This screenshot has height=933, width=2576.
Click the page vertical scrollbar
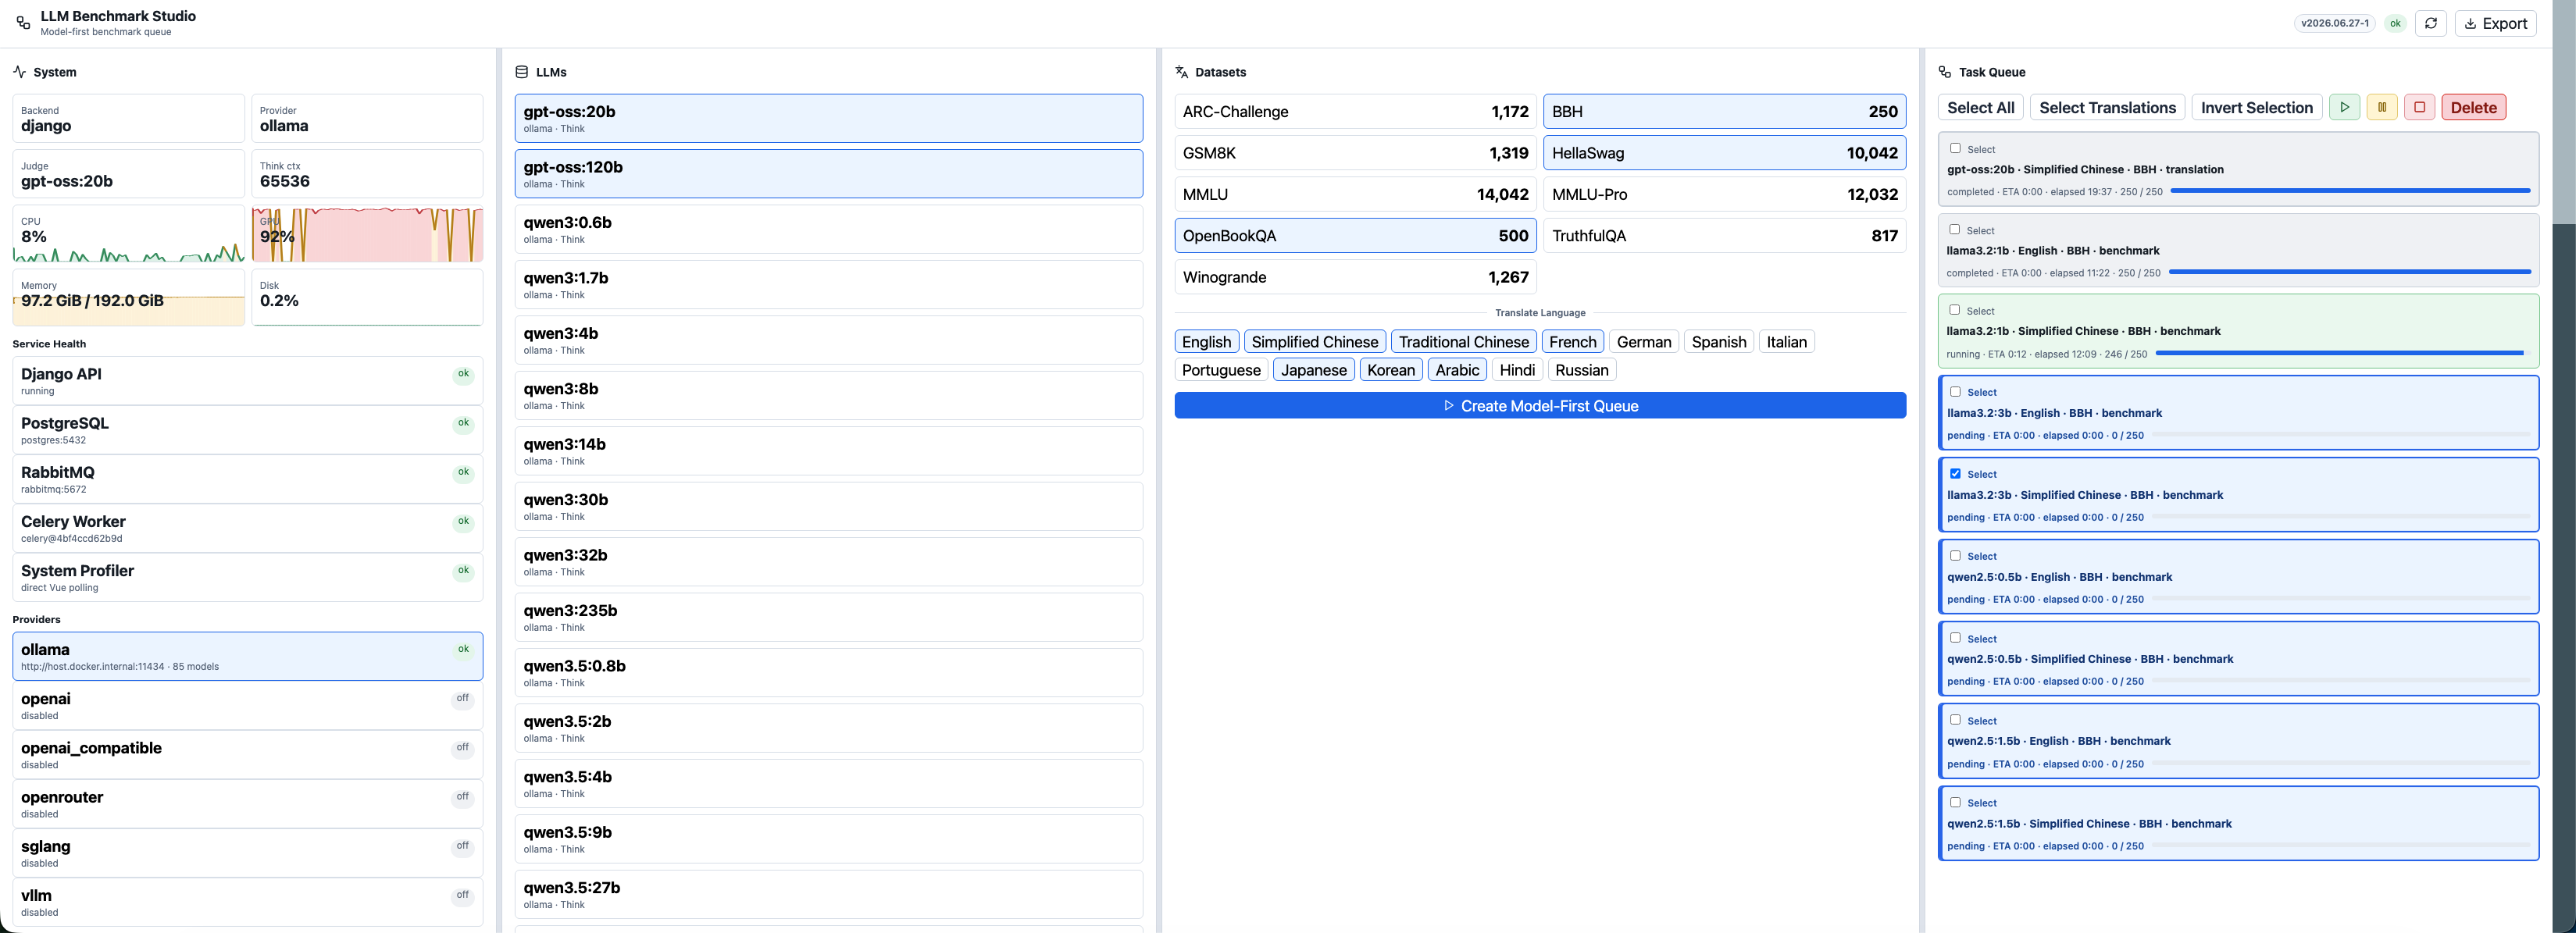coord(2563,466)
